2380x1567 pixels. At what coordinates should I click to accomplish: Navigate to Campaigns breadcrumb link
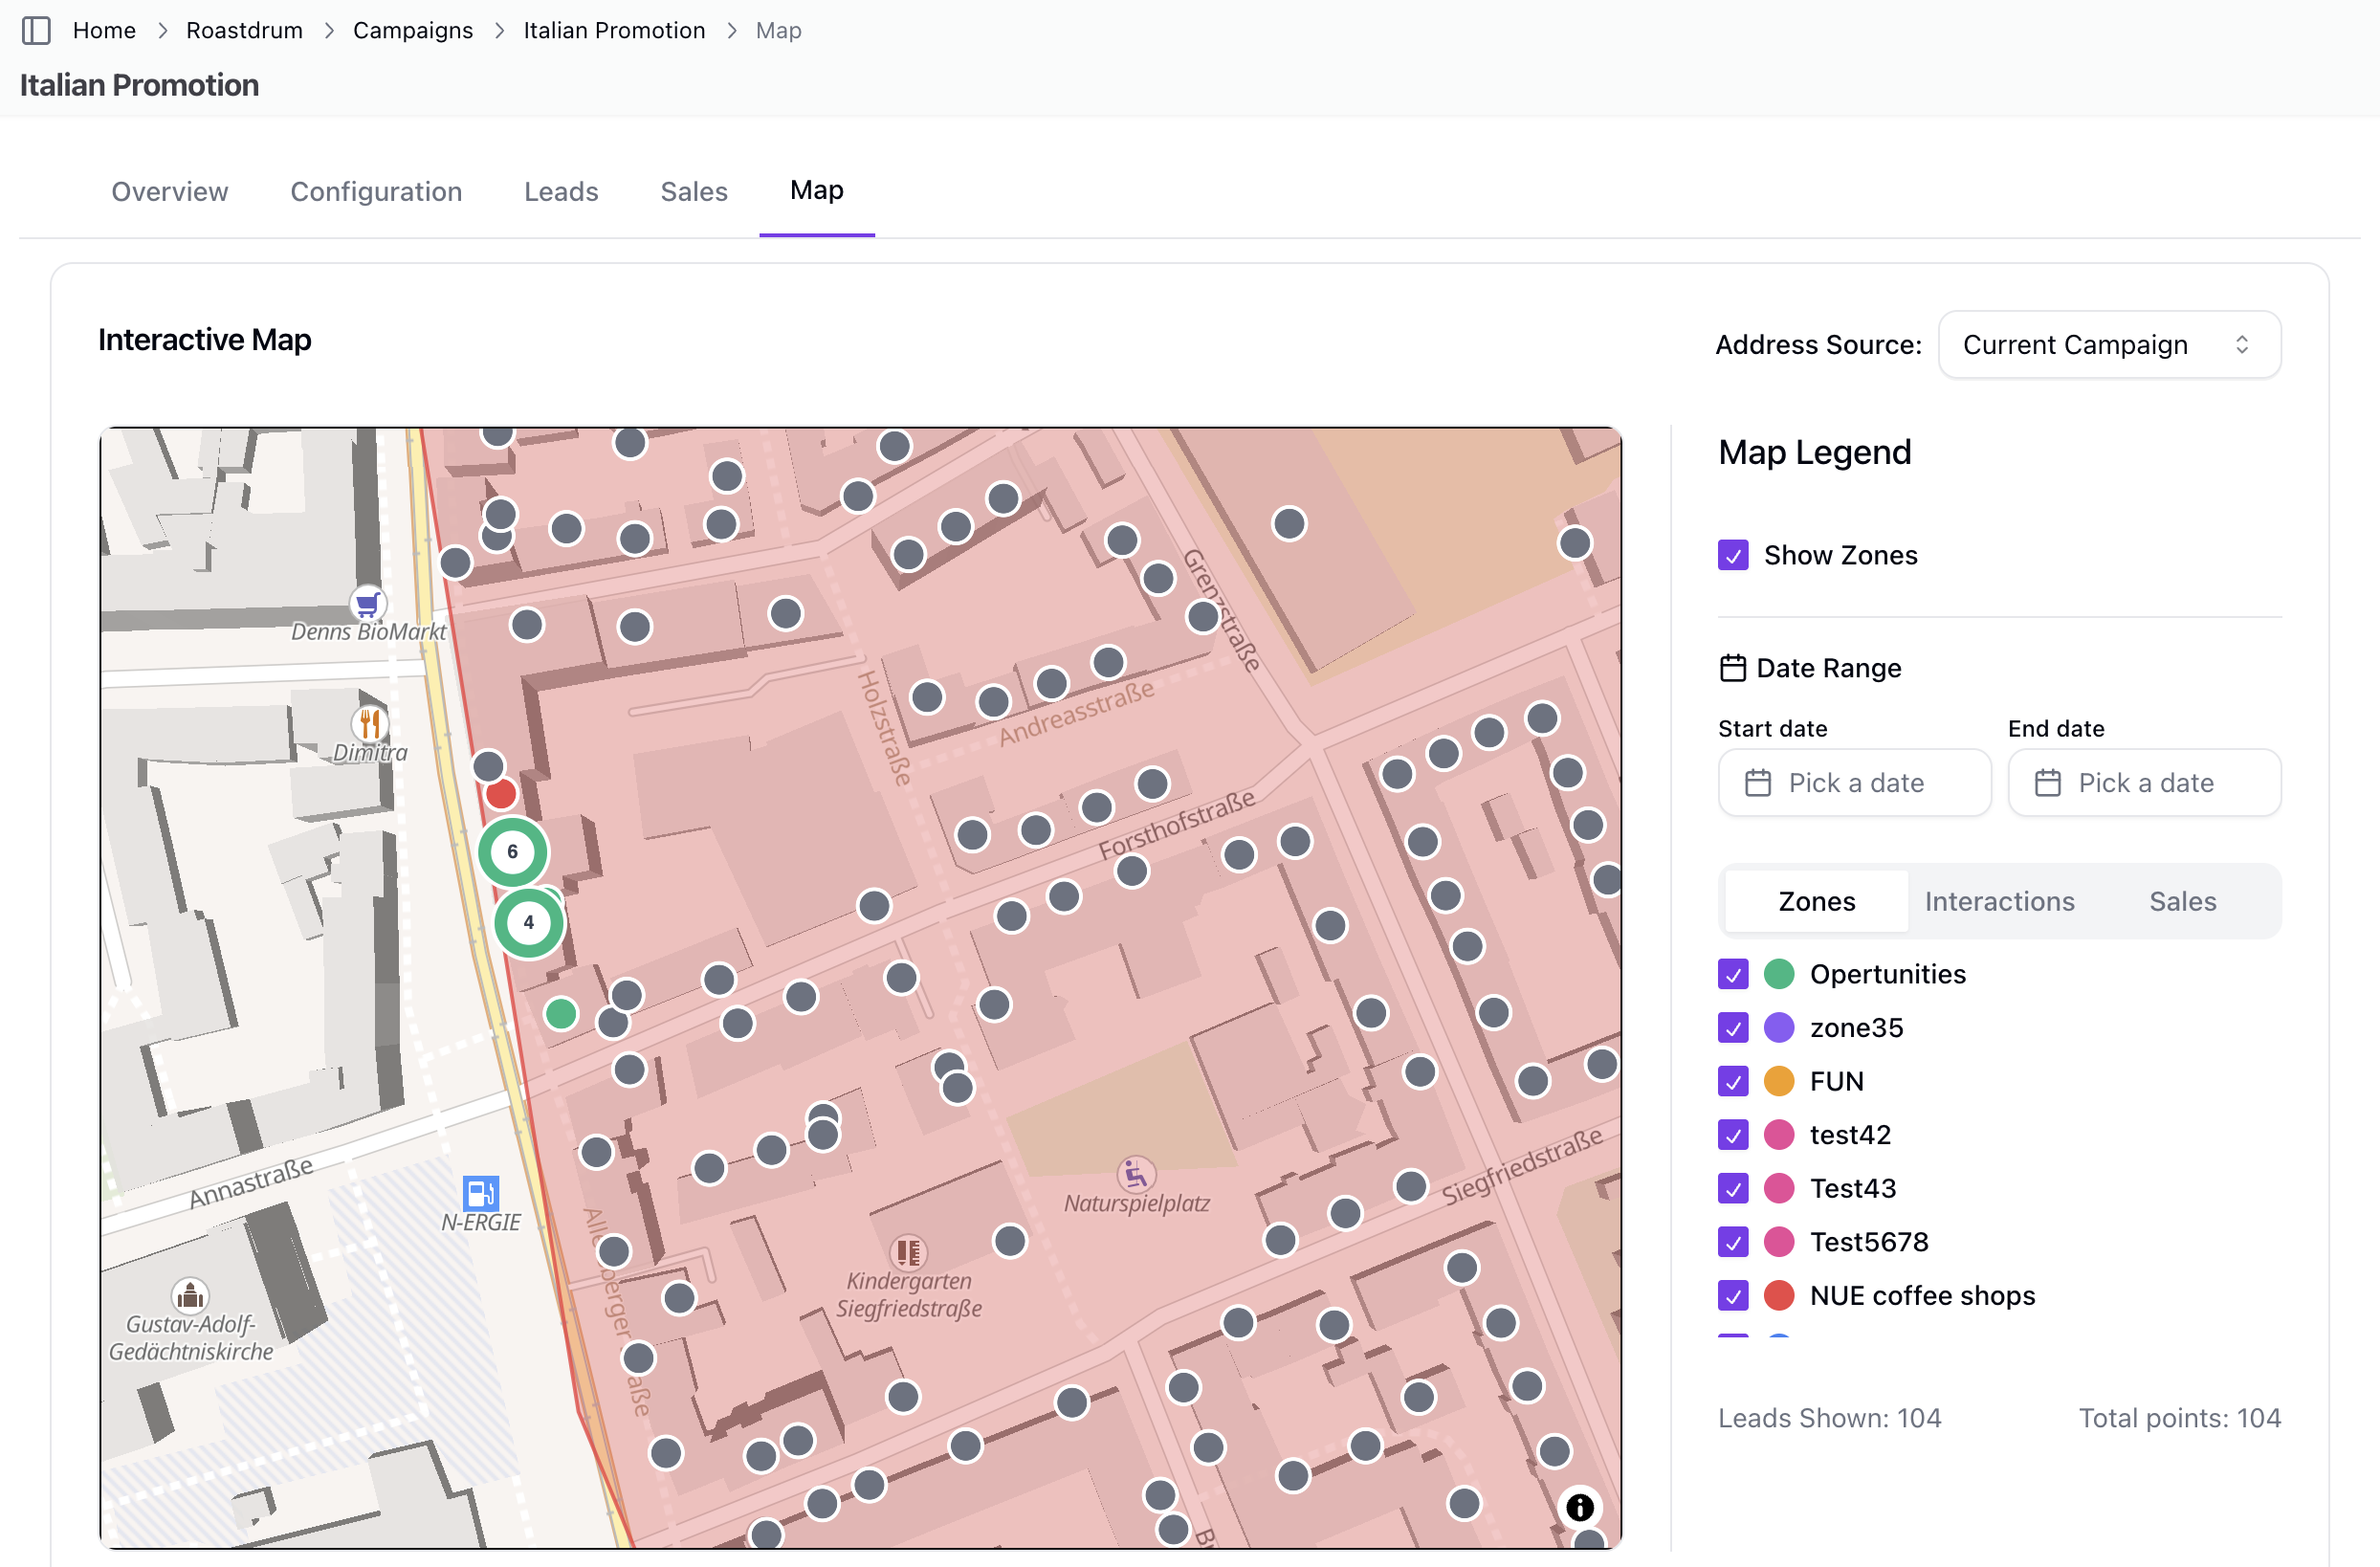[x=412, y=30]
